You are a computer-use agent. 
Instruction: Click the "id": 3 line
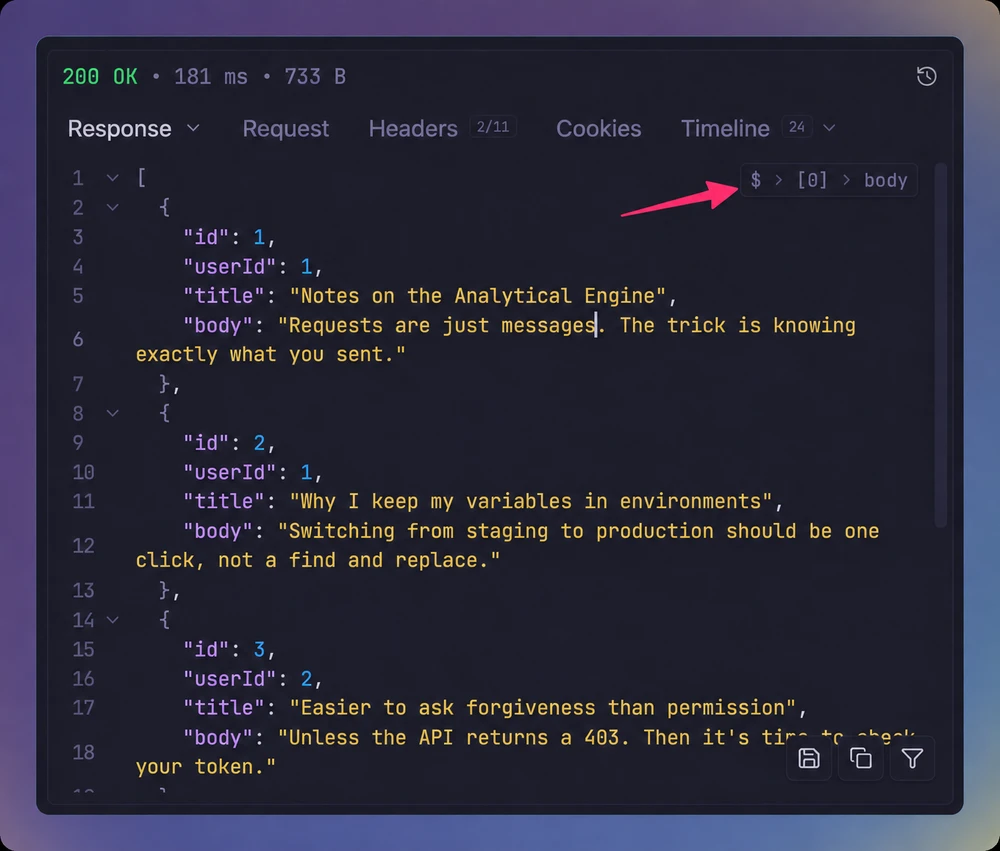[229, 649]
